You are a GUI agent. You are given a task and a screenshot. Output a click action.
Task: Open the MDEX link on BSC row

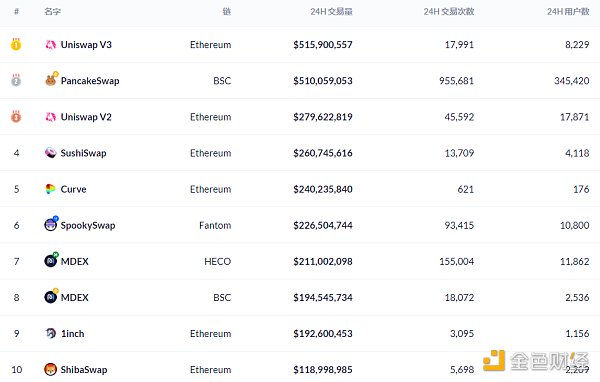75,297
